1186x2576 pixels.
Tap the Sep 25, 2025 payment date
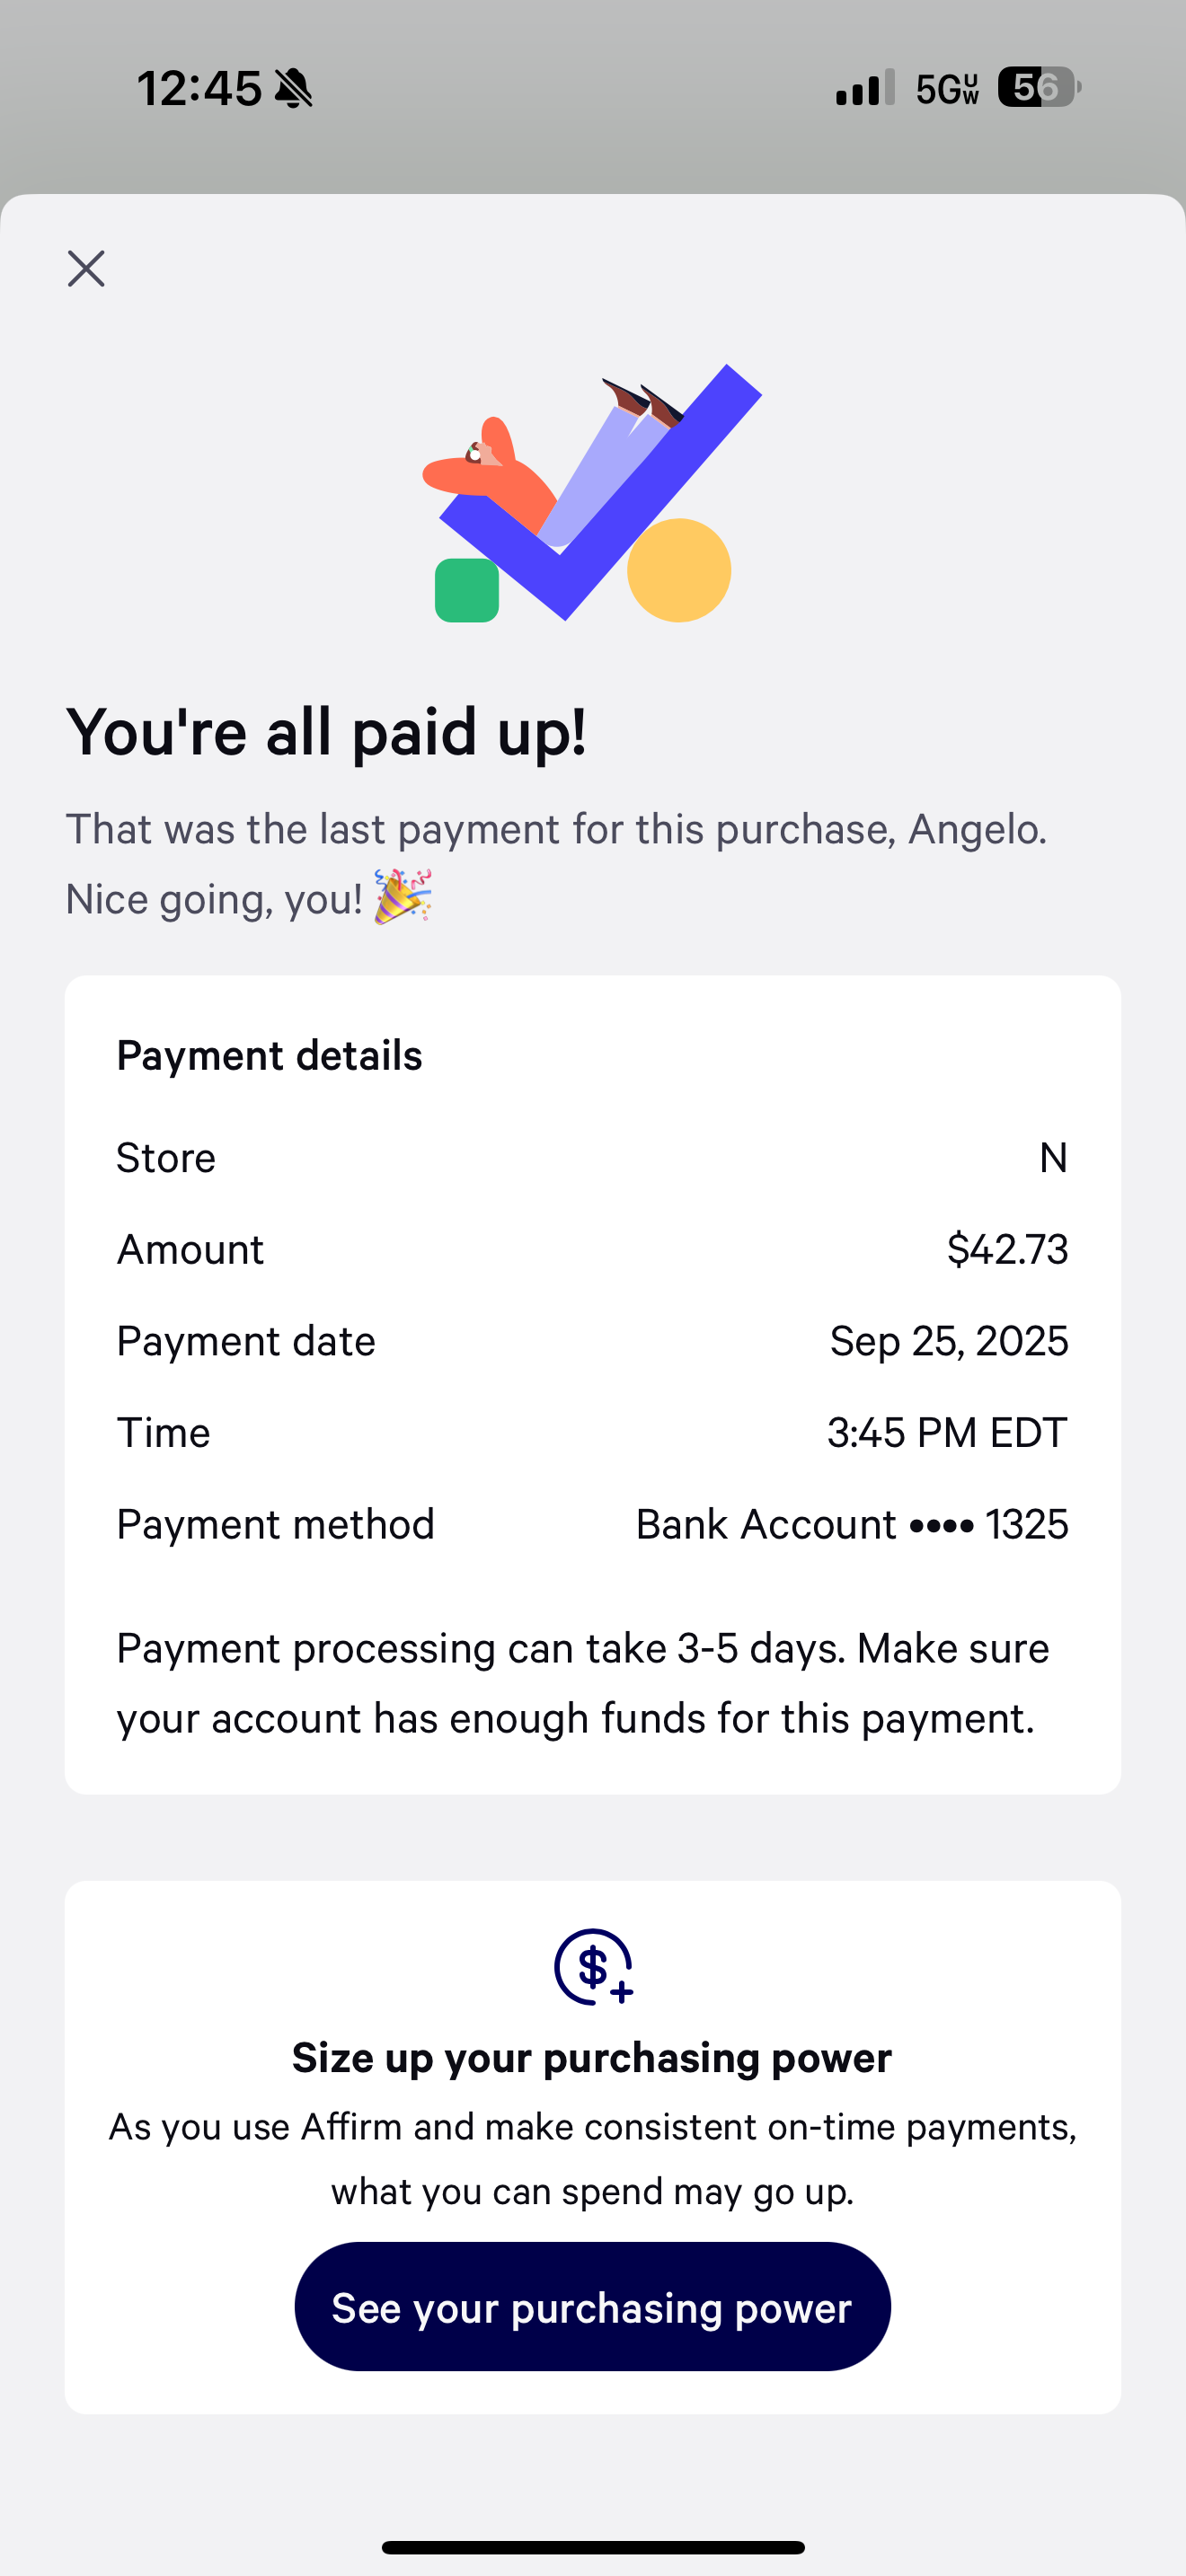coord(948,1341)
